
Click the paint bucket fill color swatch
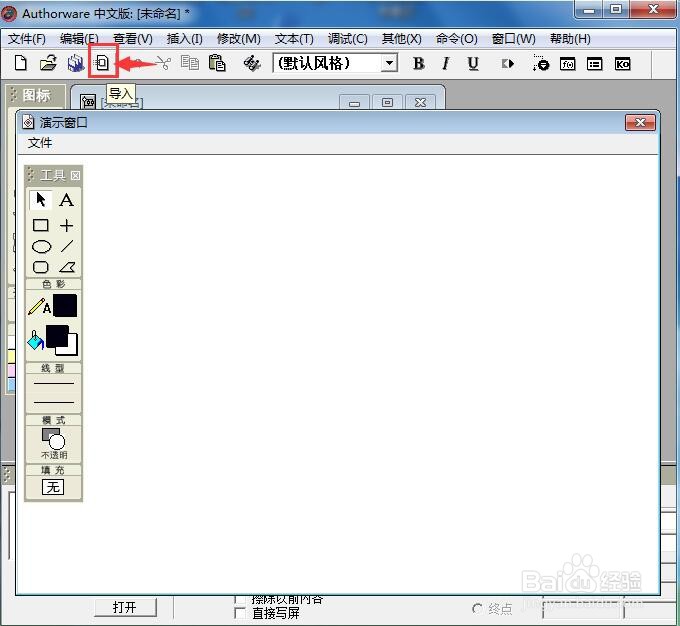point(62,340)
